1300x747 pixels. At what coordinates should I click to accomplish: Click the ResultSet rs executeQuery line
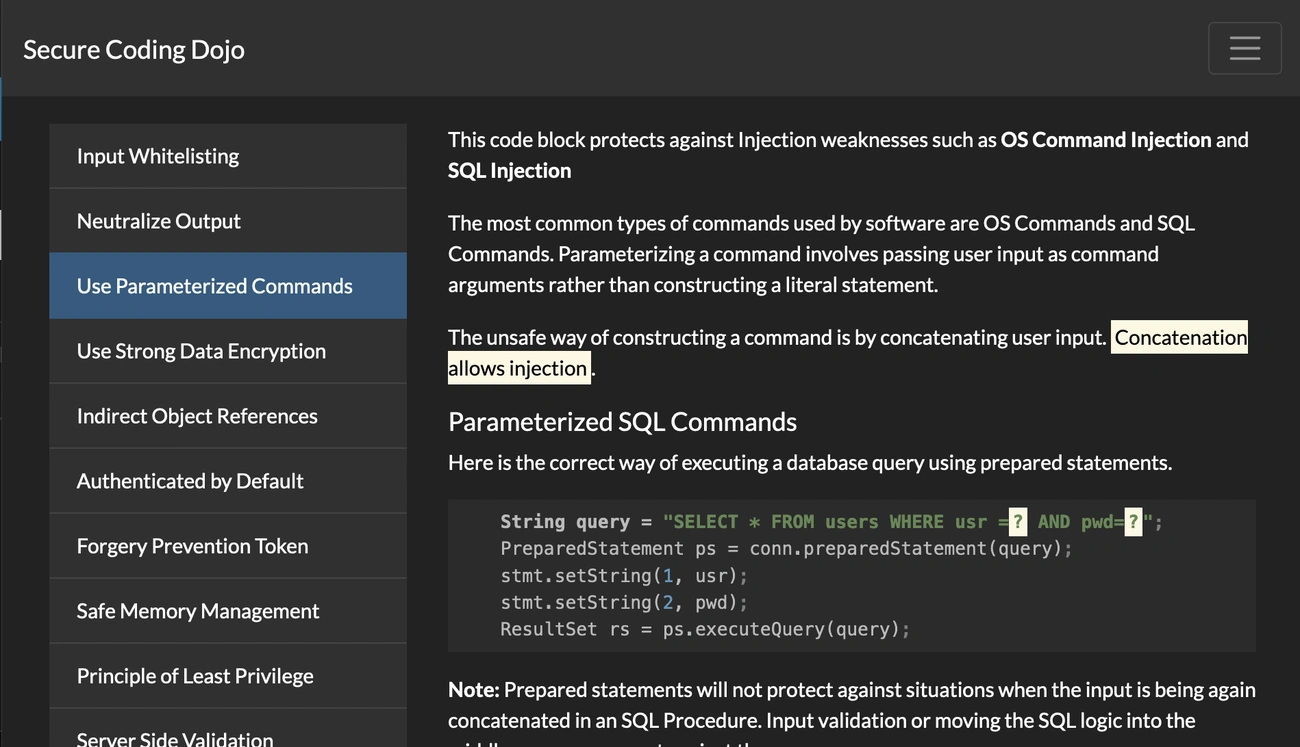[705, 629]
